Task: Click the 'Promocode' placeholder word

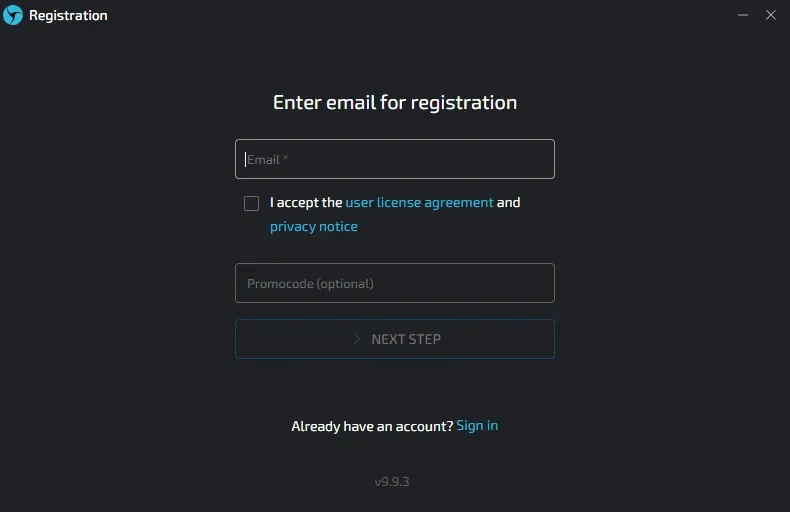Action: (280, 283)
